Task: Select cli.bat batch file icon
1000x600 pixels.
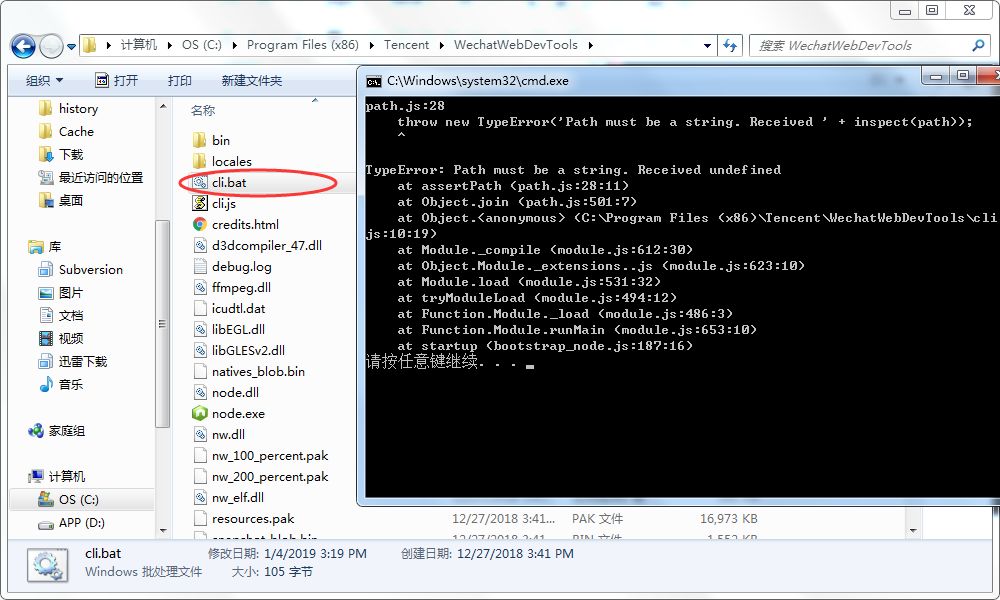Action: tap(200, 182)
